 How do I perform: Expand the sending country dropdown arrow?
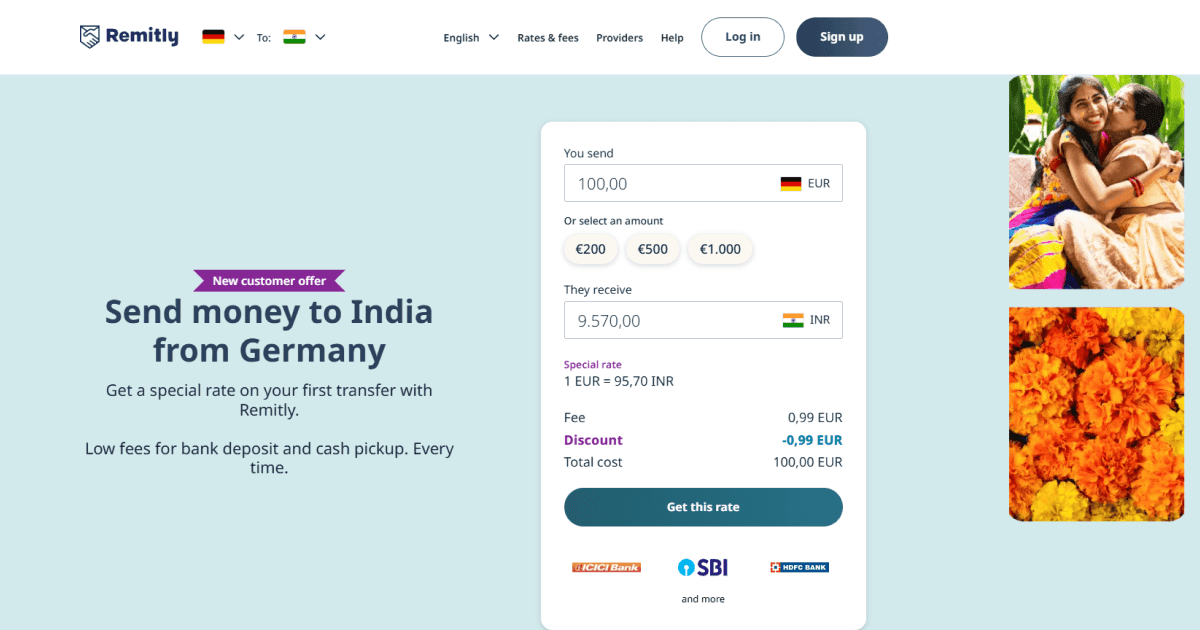pyautogui.click(x=239, y=37)
